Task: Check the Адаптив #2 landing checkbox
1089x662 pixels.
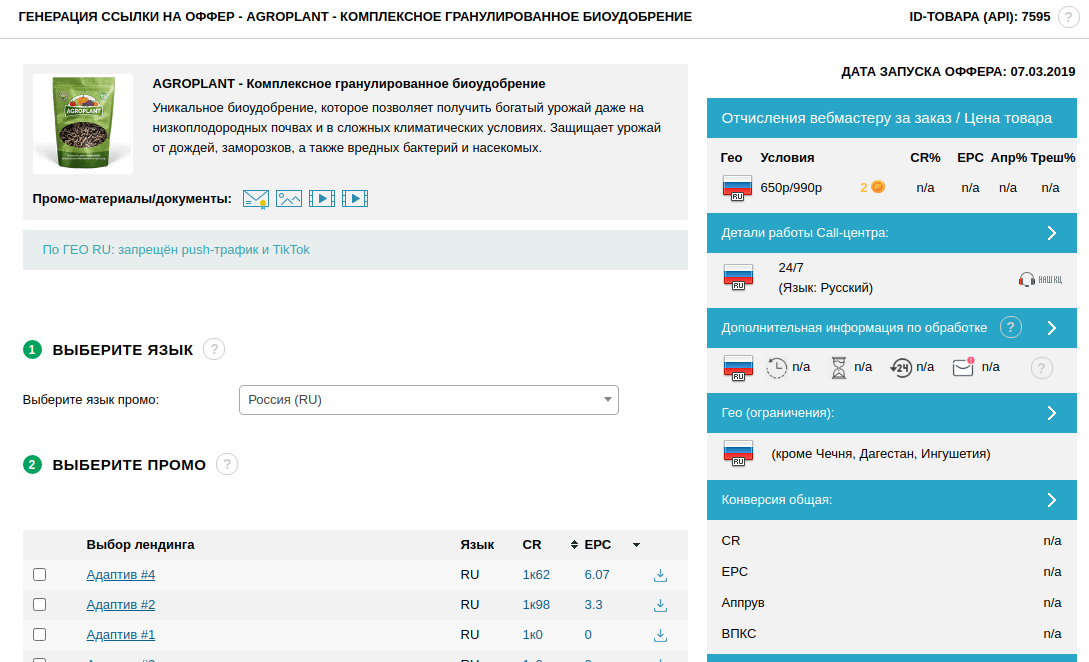Action: click(x=40, y=604)
